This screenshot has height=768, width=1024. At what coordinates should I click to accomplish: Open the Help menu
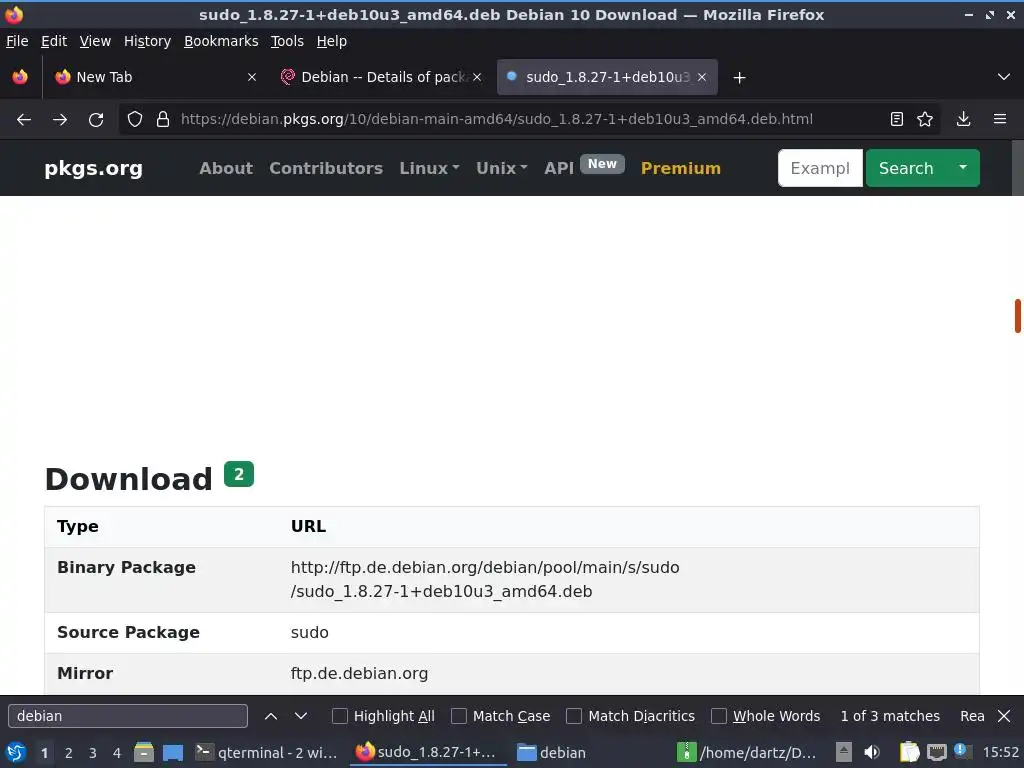[332, 41]
